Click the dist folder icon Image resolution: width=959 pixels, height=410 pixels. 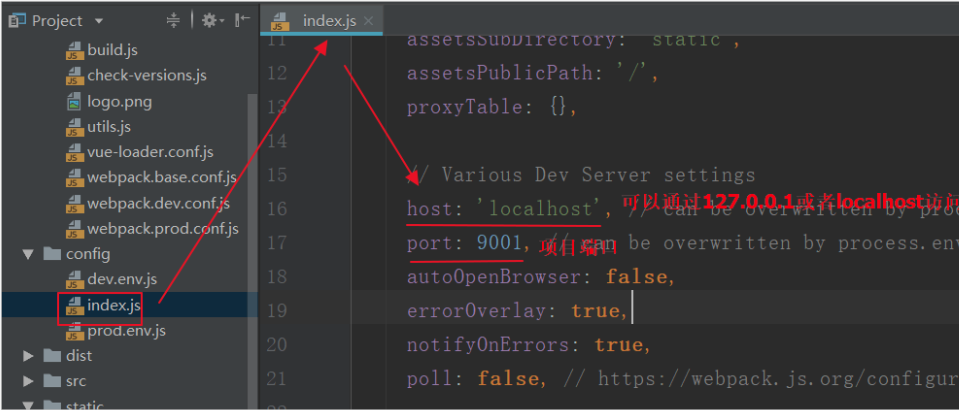tap(53, 356)
